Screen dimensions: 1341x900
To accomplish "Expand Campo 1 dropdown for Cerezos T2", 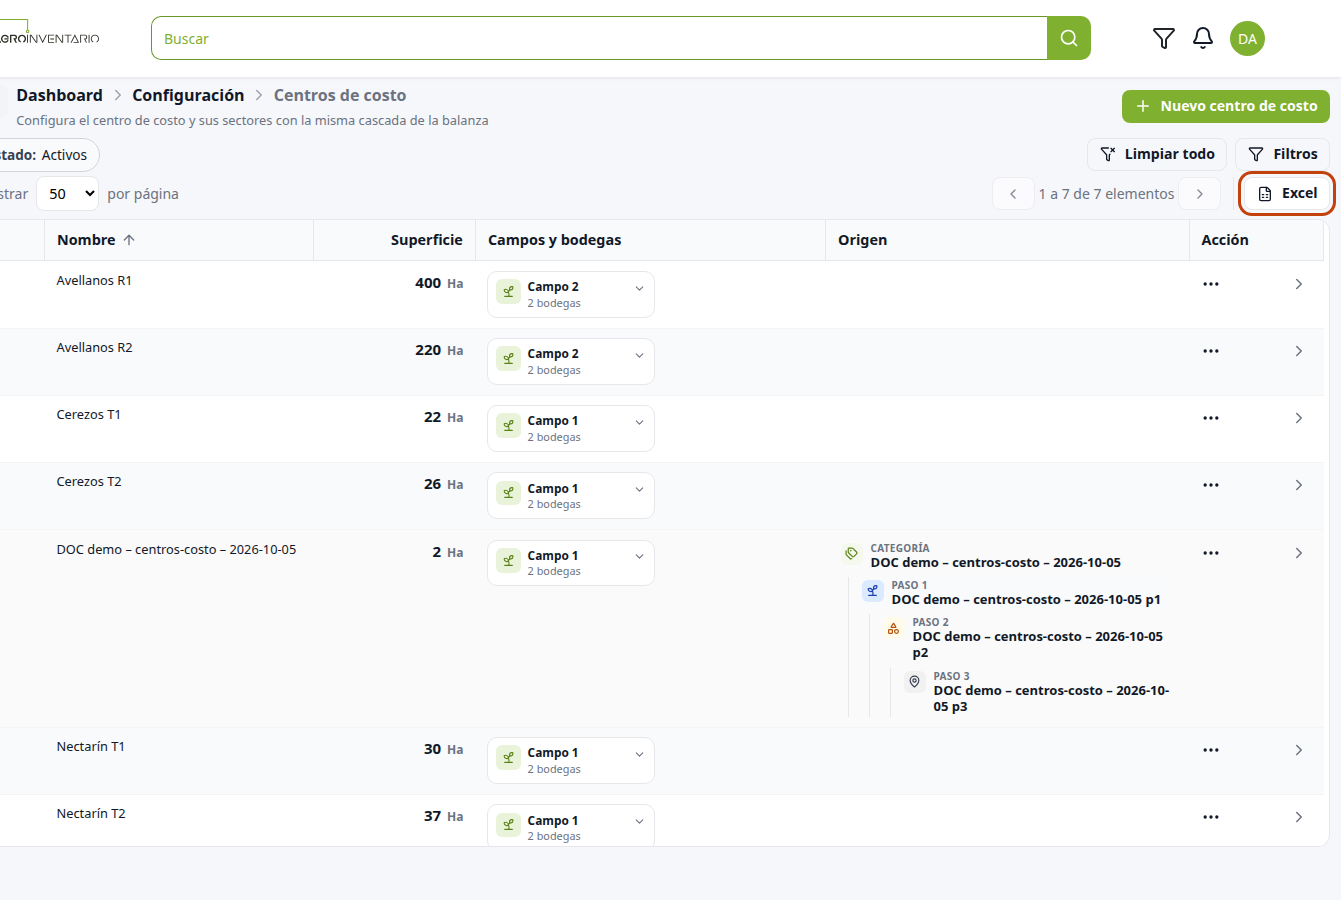I will pyautogui.click(x=571, y=495).
